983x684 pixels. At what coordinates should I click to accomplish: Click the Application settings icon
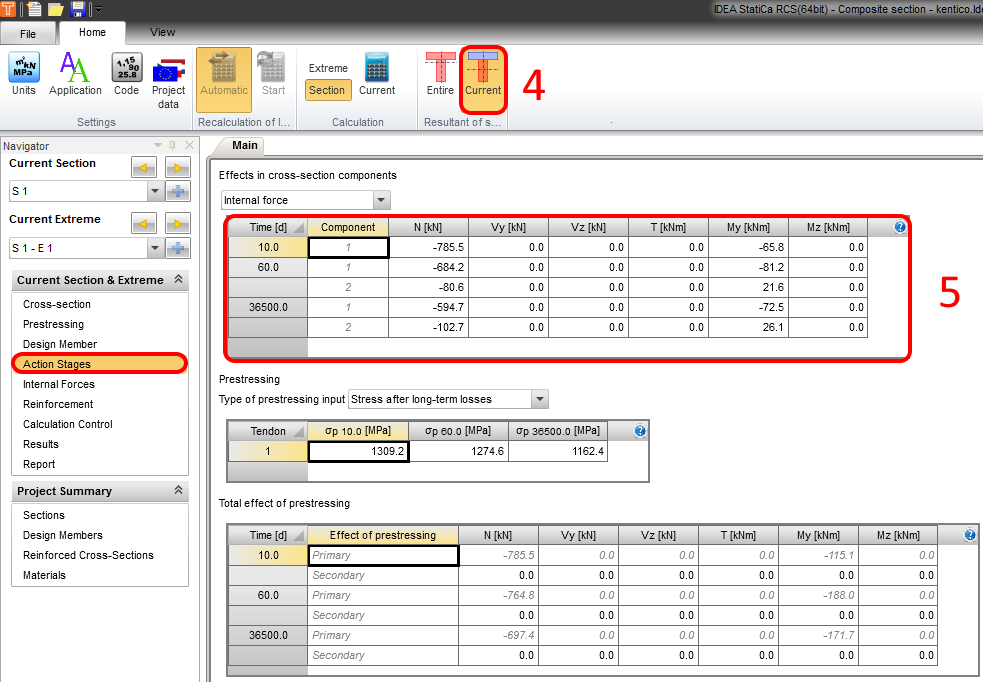click(75, 74)
